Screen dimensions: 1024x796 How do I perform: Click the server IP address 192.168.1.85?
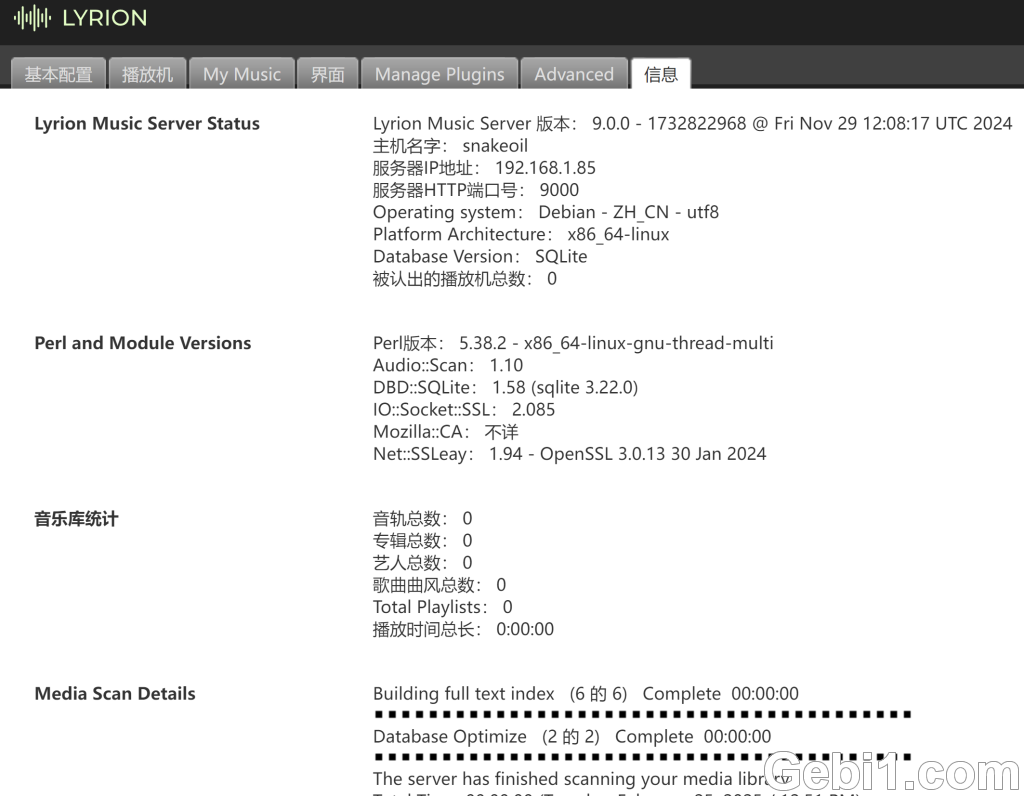545,168
